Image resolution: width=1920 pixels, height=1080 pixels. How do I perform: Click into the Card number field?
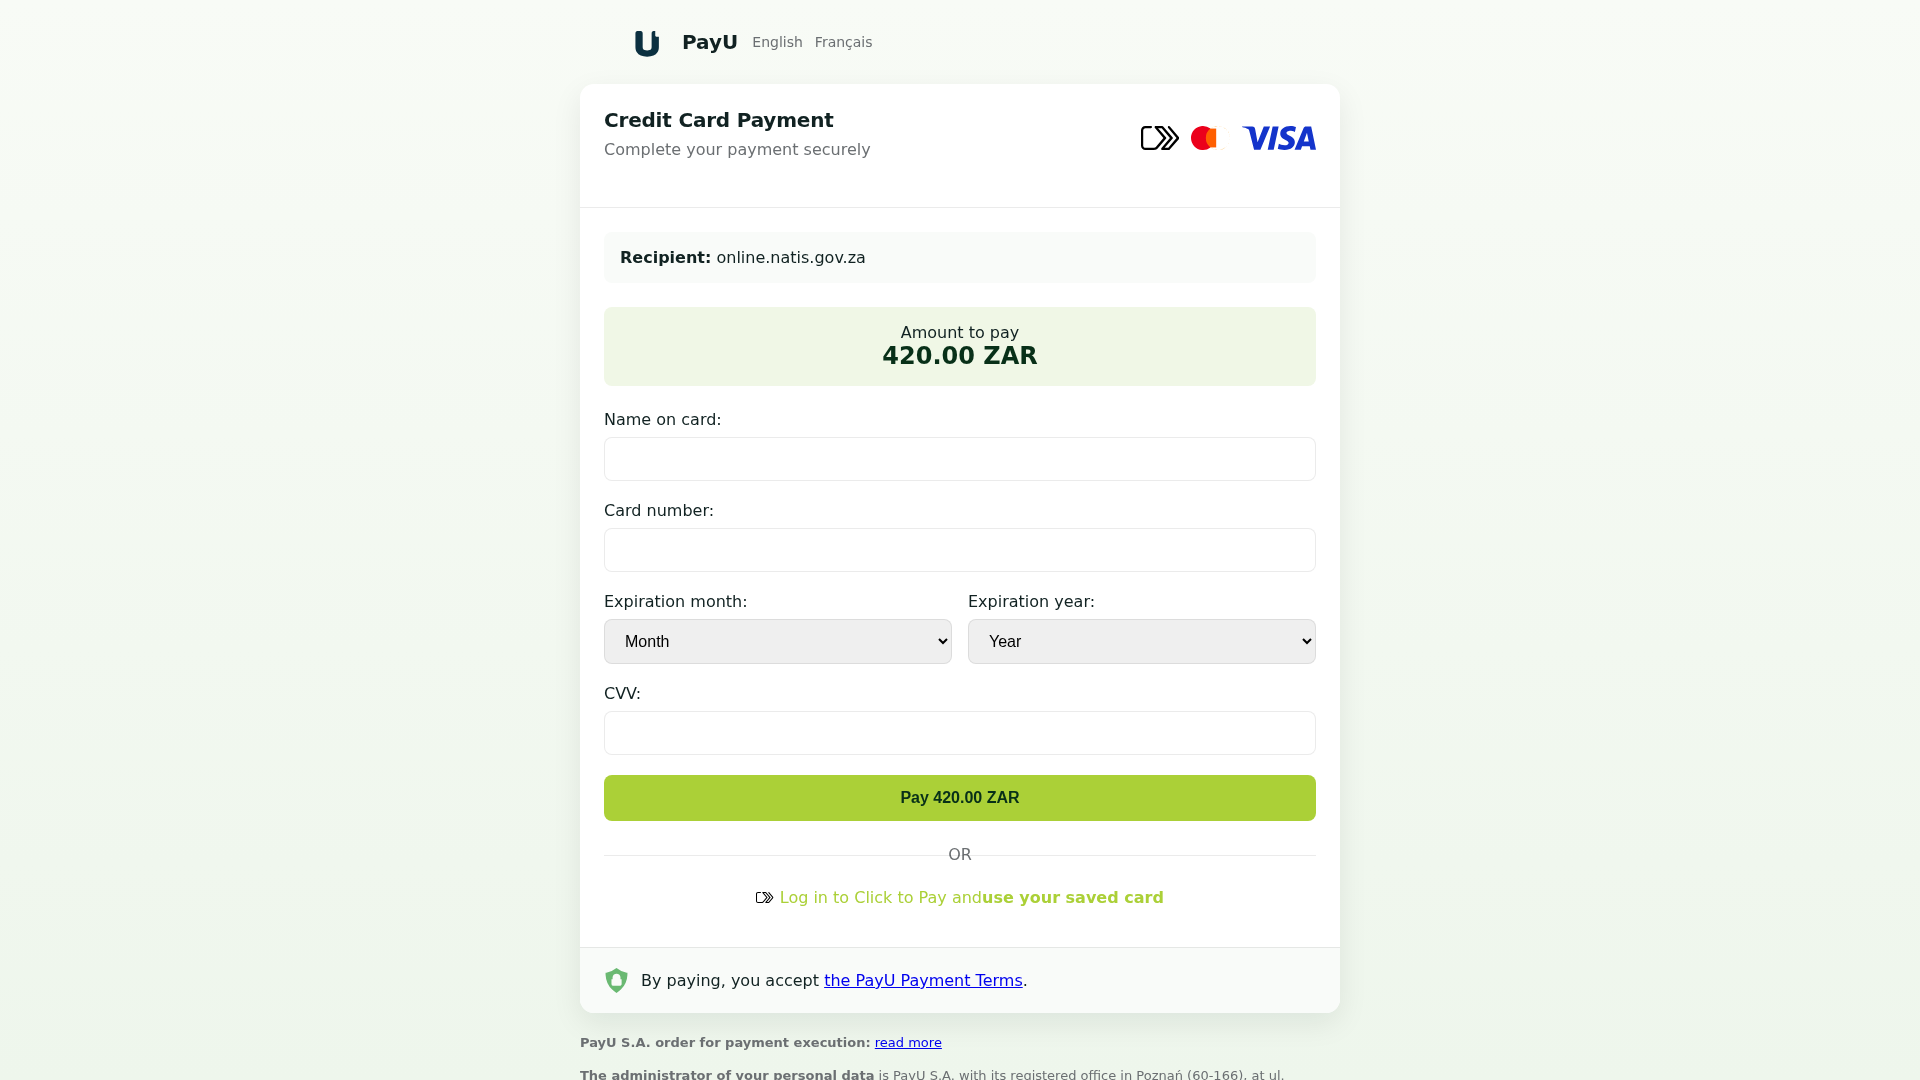[x=959, y=550]
